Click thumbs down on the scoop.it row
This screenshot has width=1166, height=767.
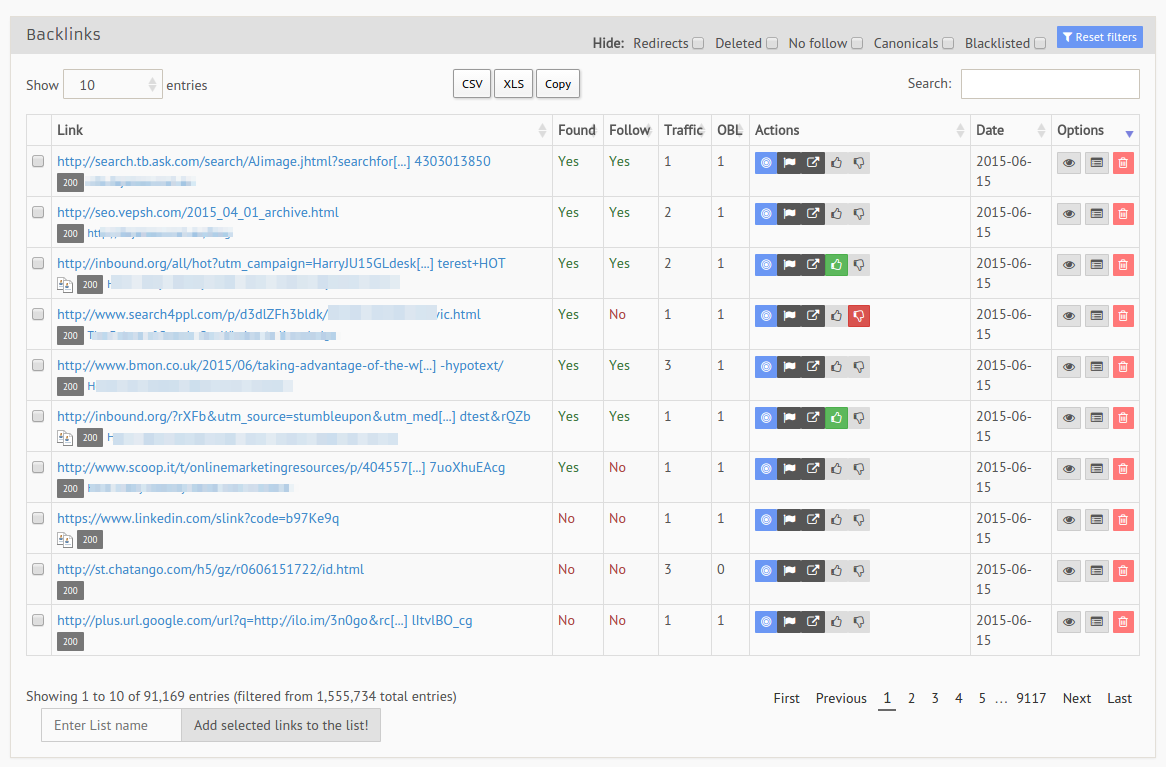(858, 468)
